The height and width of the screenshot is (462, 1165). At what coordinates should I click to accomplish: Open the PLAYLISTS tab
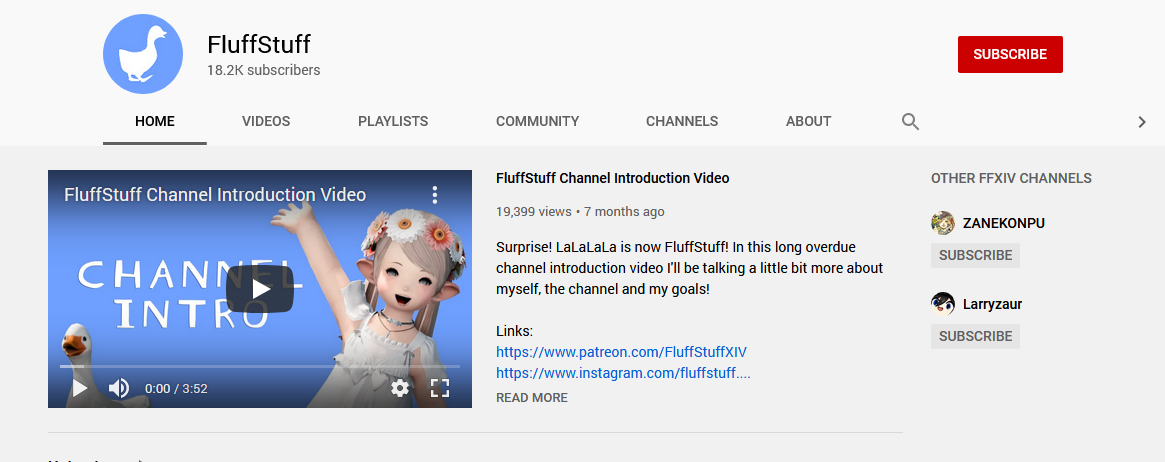point(393,121)
